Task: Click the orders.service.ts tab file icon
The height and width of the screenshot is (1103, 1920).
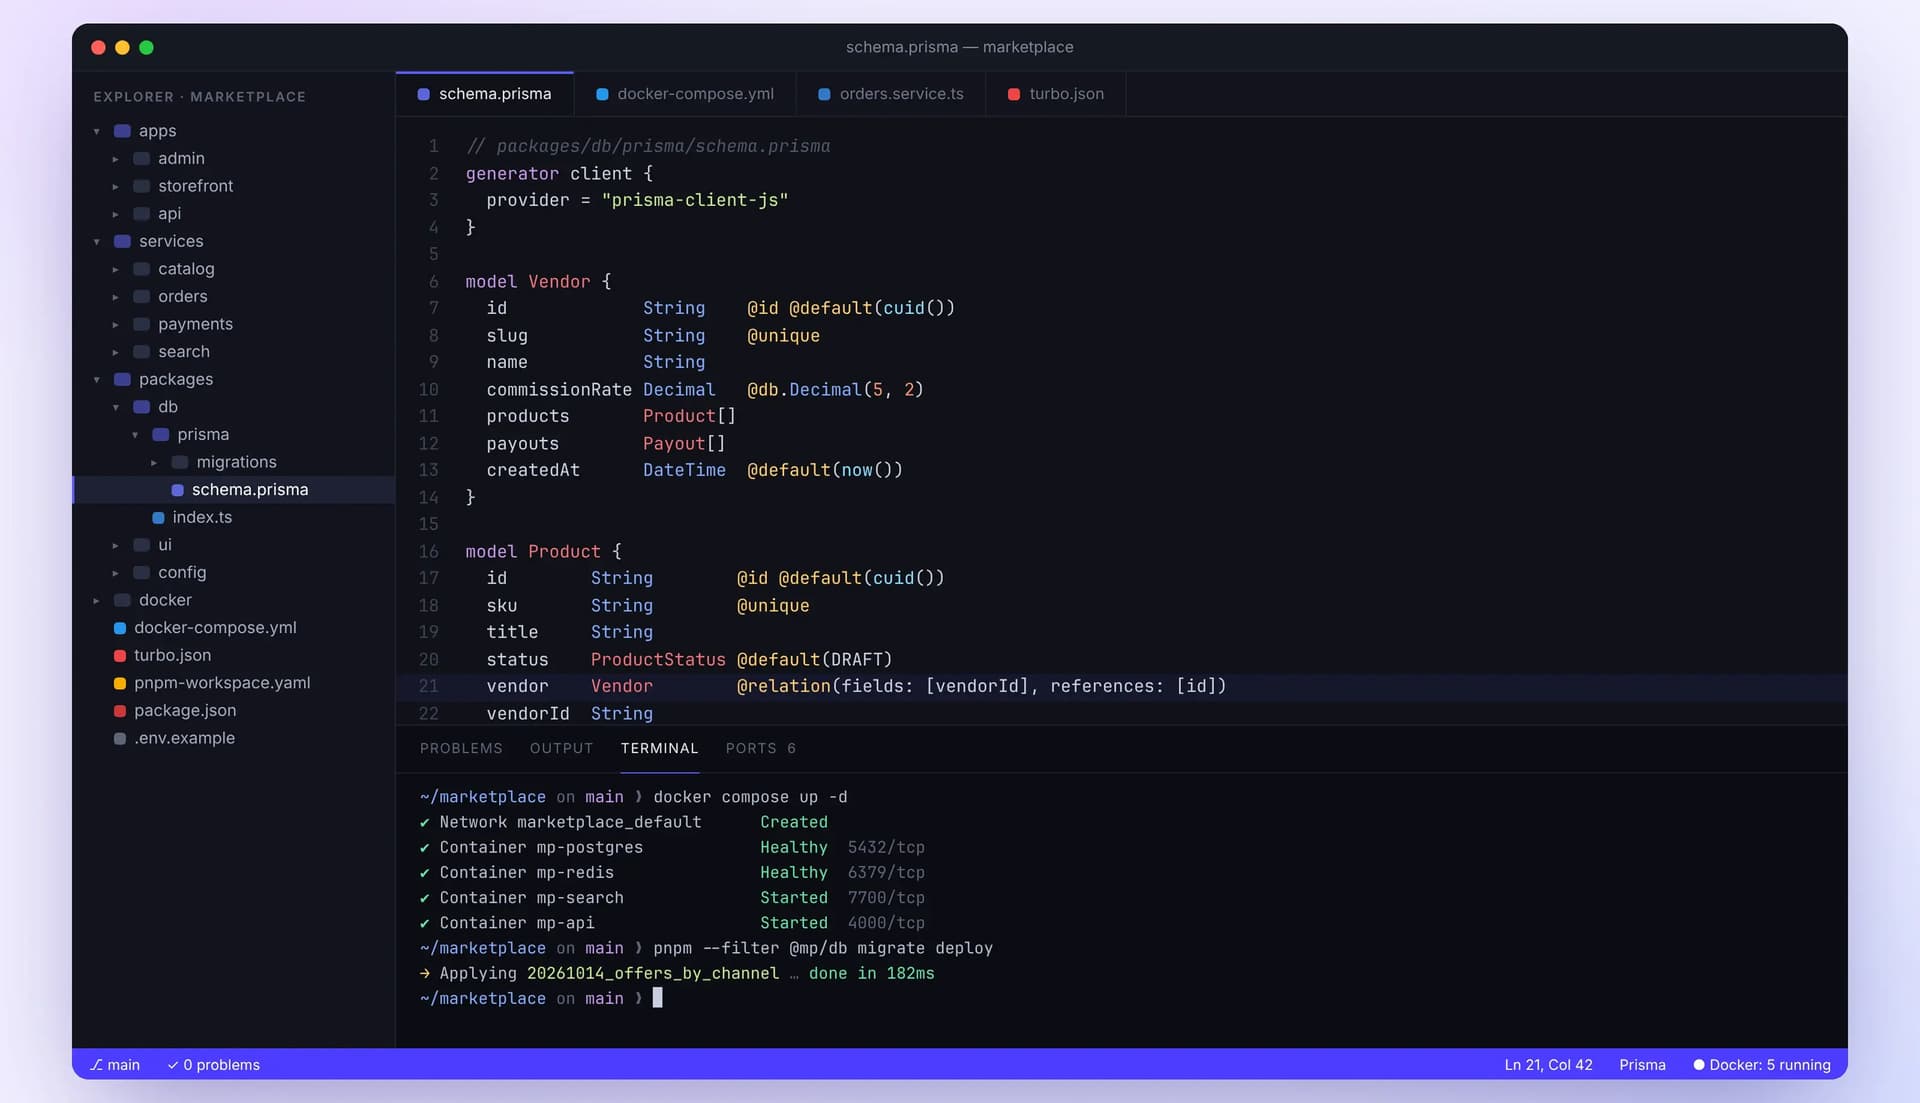Action: [824, 94]
